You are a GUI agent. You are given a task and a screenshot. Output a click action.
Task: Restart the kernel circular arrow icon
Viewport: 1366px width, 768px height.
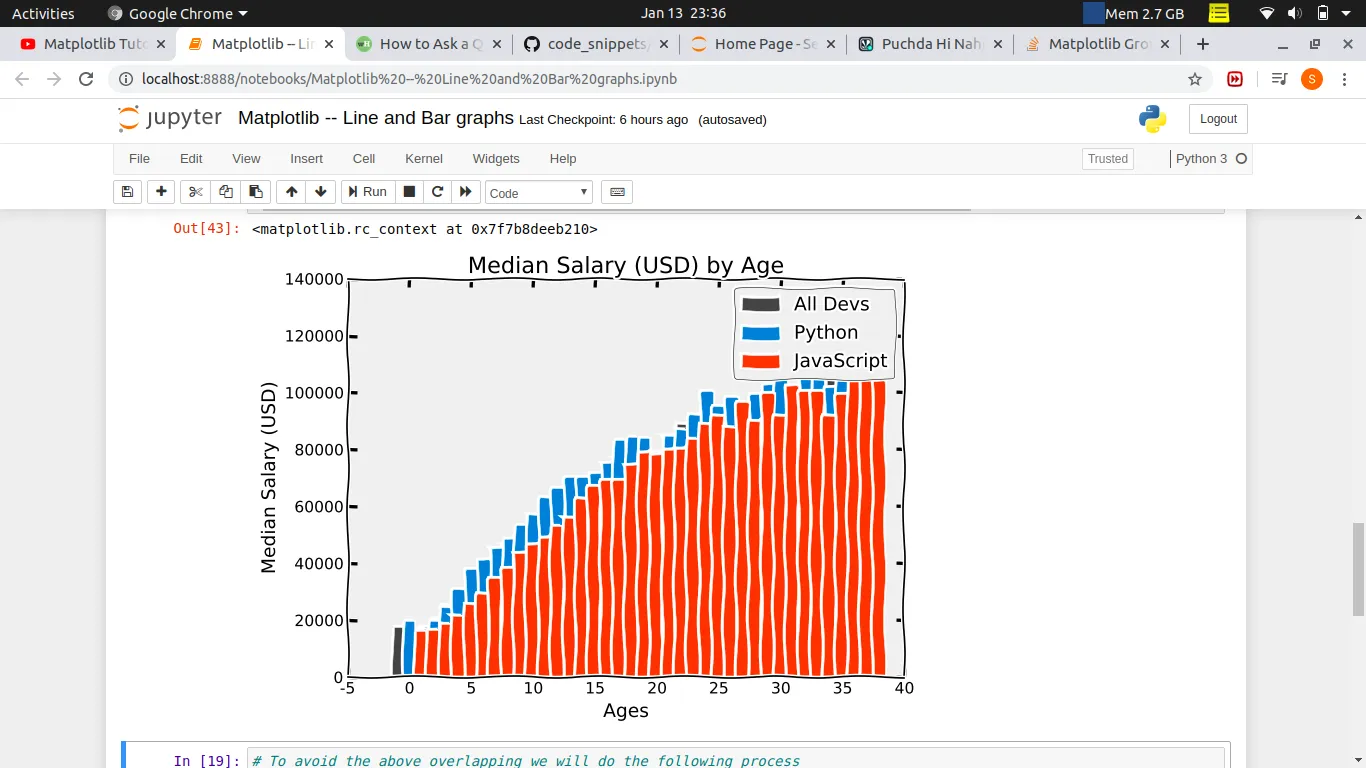(x=437, y=192)
